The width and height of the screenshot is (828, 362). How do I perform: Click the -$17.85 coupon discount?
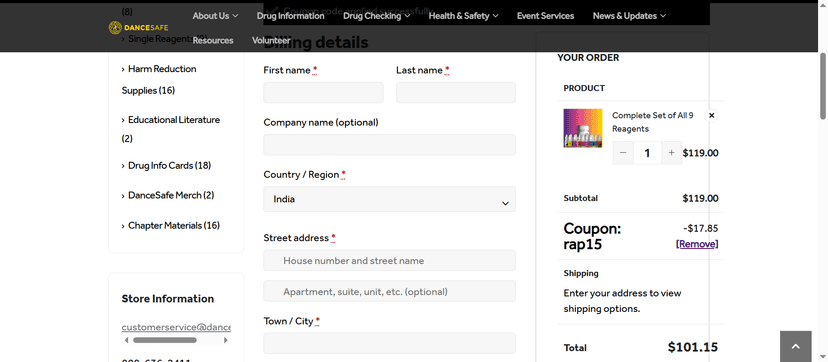click(700, 228)
